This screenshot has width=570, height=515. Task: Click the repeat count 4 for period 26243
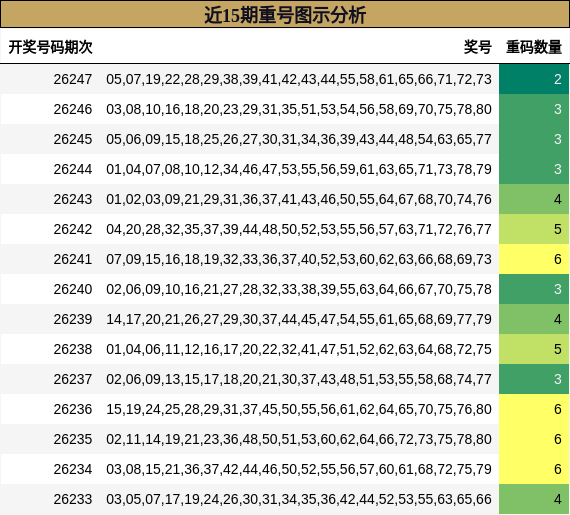[x=534, y=199]
